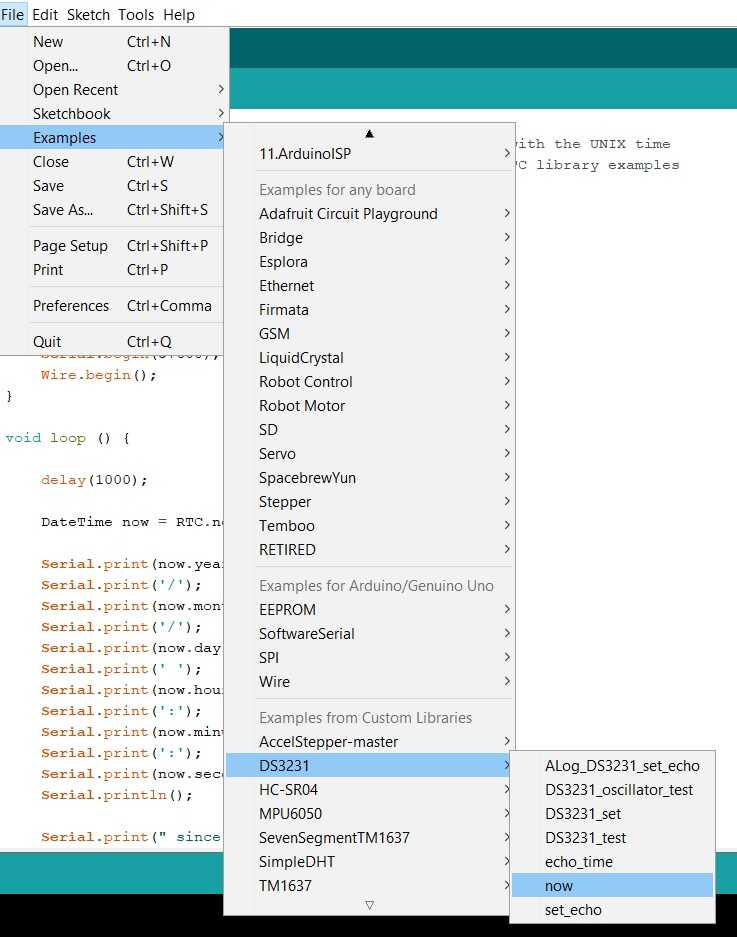This screenshot has width=737, height=937.
Task: Choose ALog_DS3231_set_echo from the DS3231 submenu
Action: click(x=621, y=766)
